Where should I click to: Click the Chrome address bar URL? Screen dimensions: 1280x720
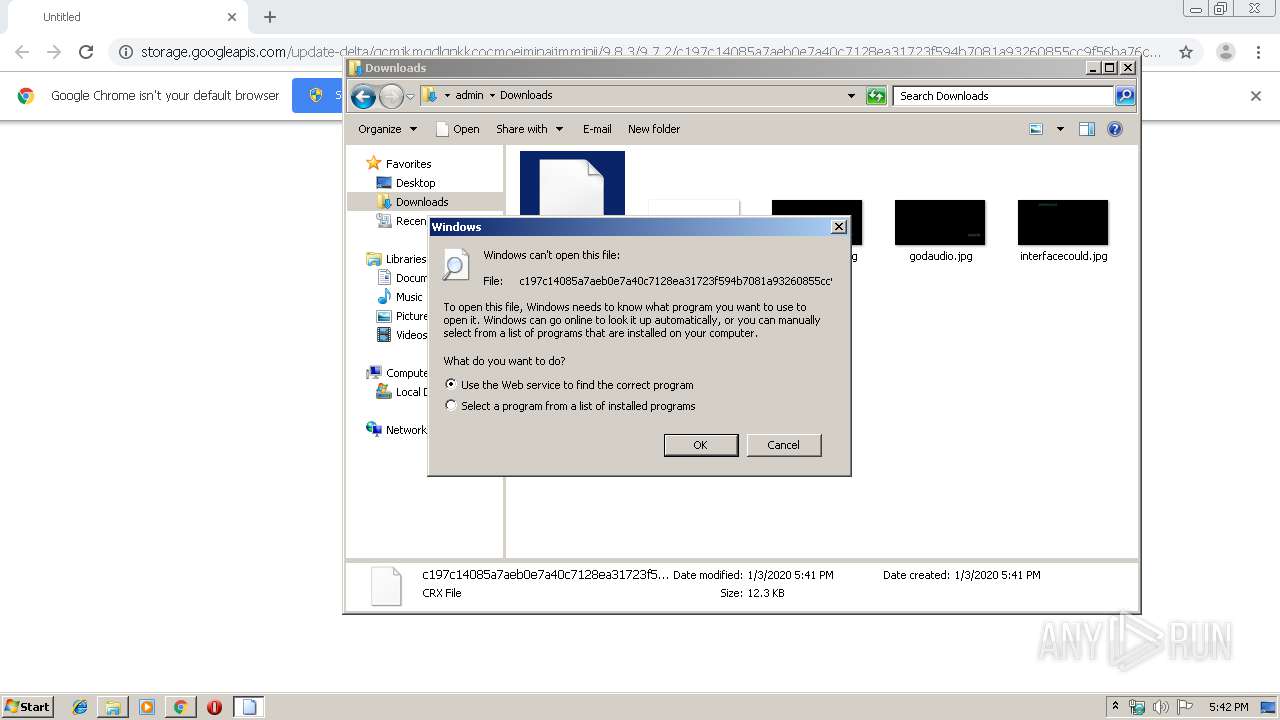(651, 52)
